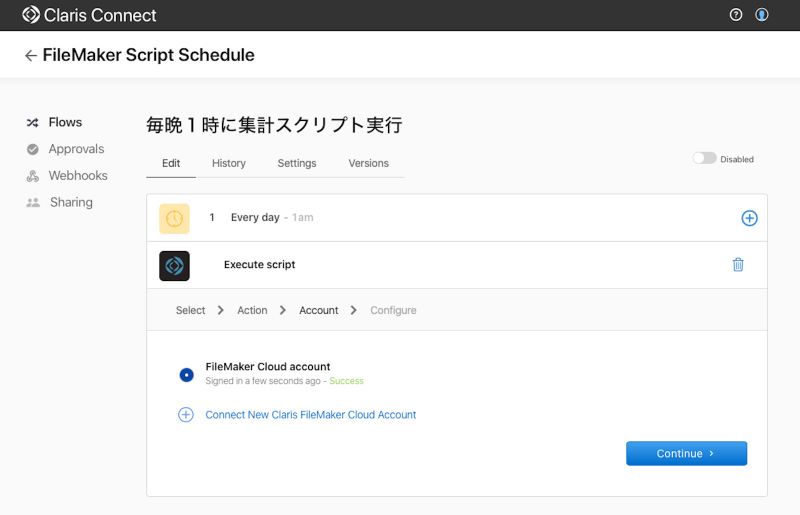Click the FileMaker Cloud account label
This screenshot has width=800, height=515.
pos(268,366)
